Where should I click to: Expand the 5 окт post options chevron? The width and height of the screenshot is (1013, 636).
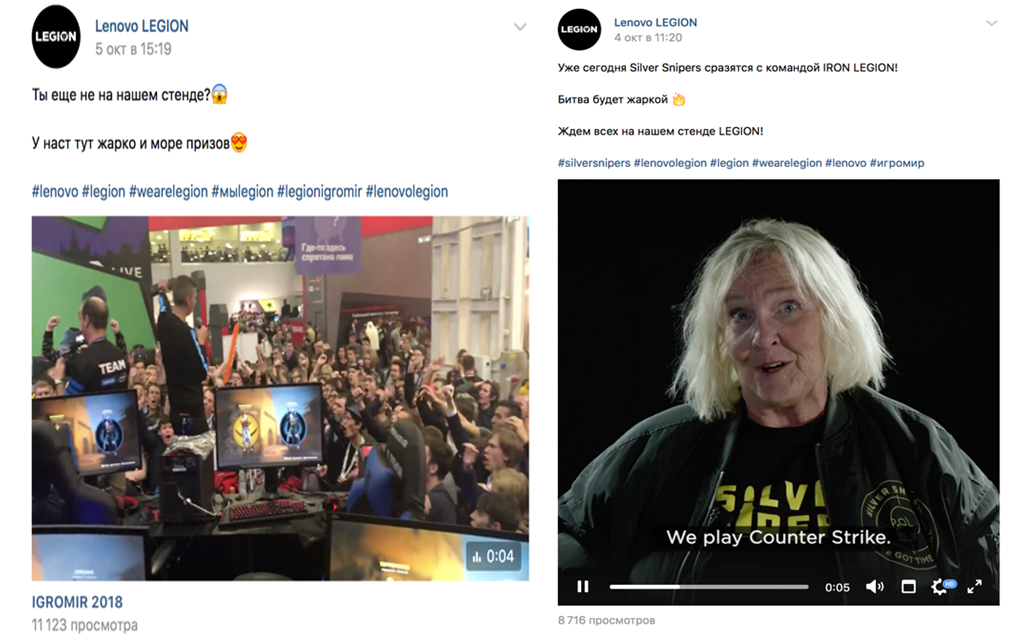pyautogui.click(x=520, y=26)
